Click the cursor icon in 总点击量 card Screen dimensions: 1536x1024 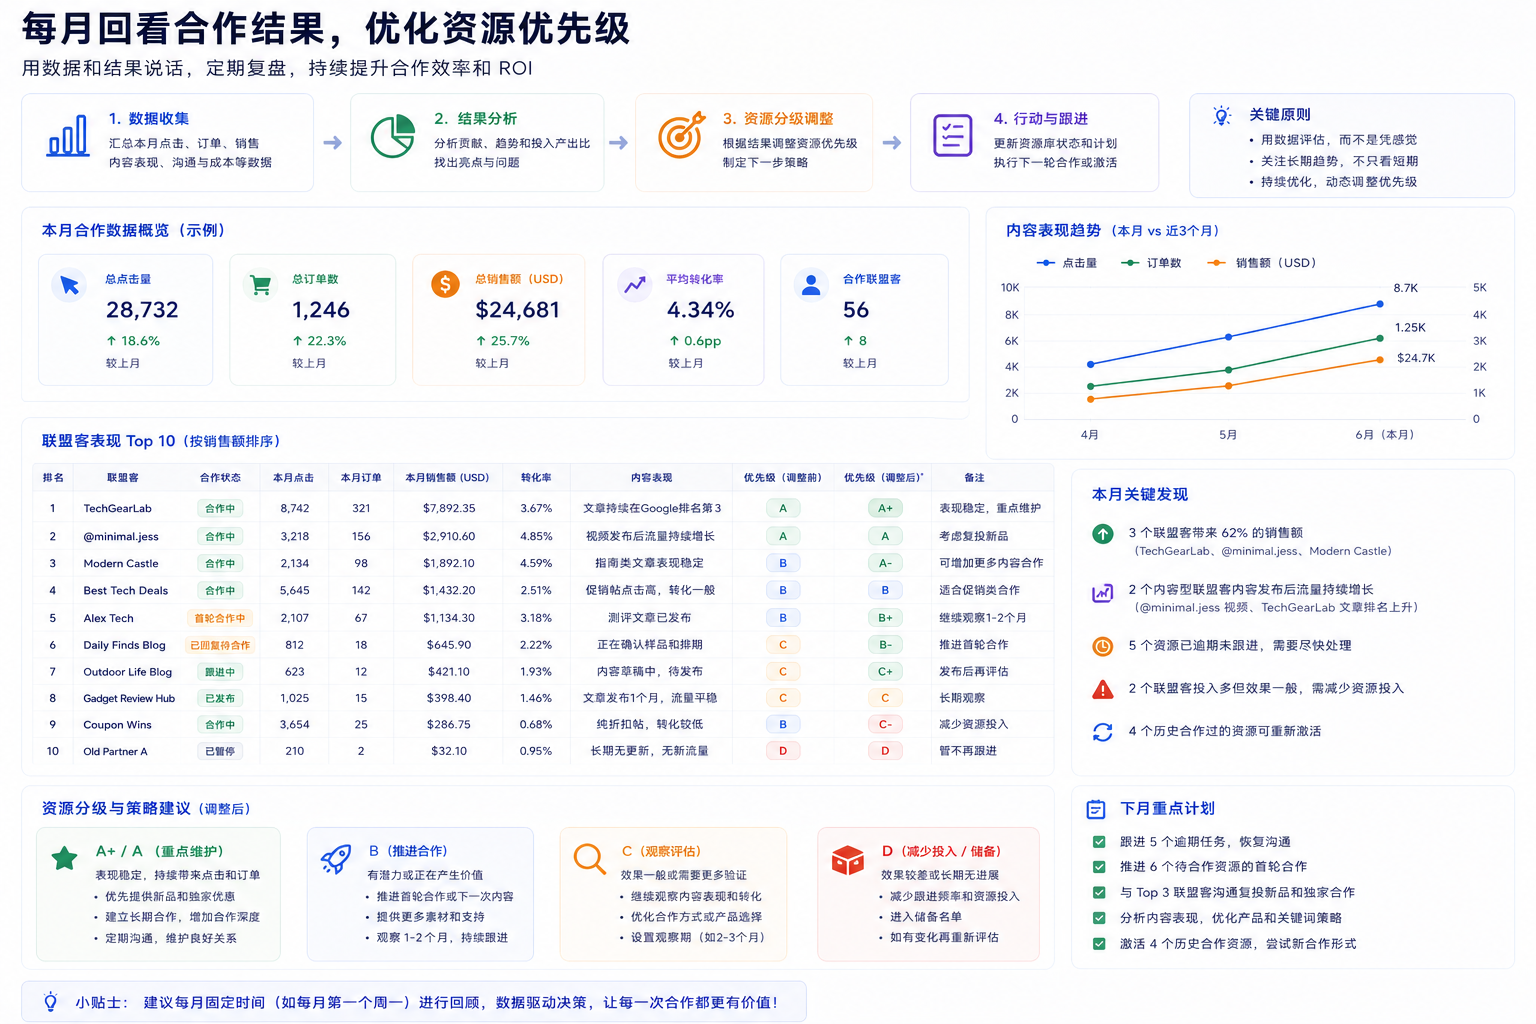click(69, 285)
